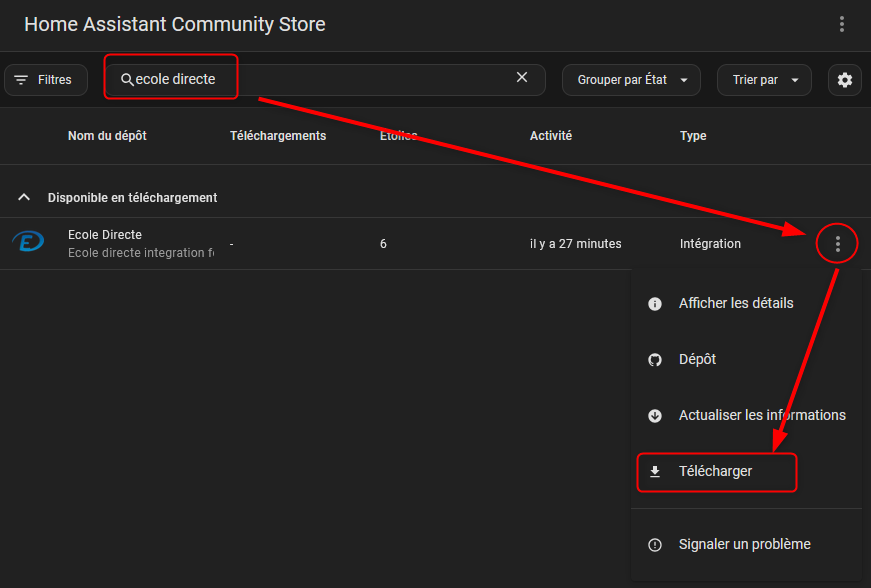Click the Ecole Directe logo icon

28,242
